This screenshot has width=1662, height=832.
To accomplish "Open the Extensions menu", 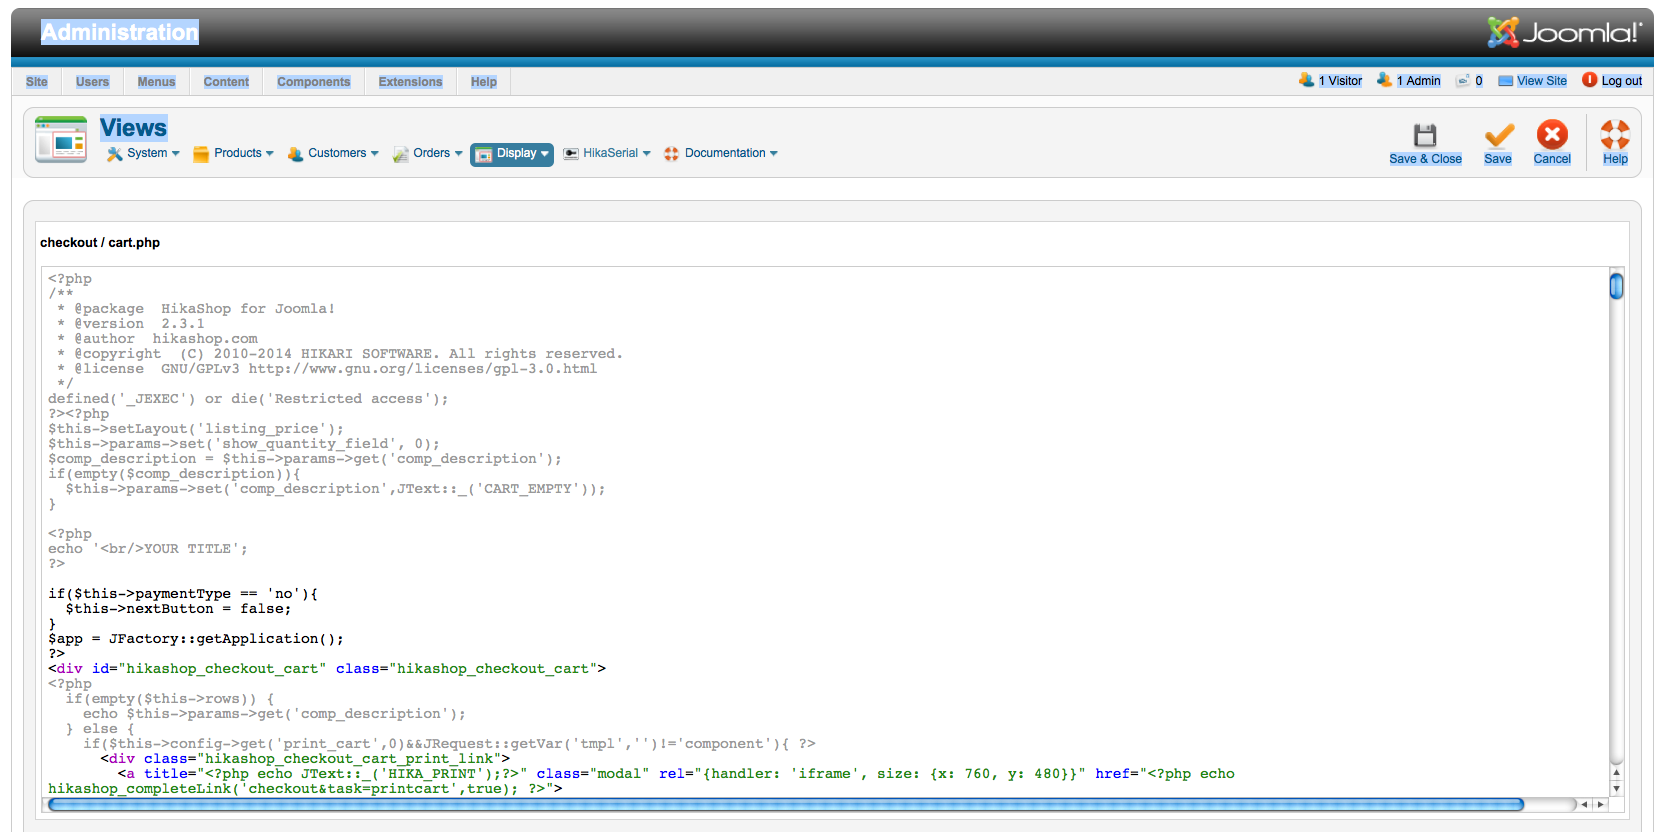I will pyautogui.click(x=410, y=82).
